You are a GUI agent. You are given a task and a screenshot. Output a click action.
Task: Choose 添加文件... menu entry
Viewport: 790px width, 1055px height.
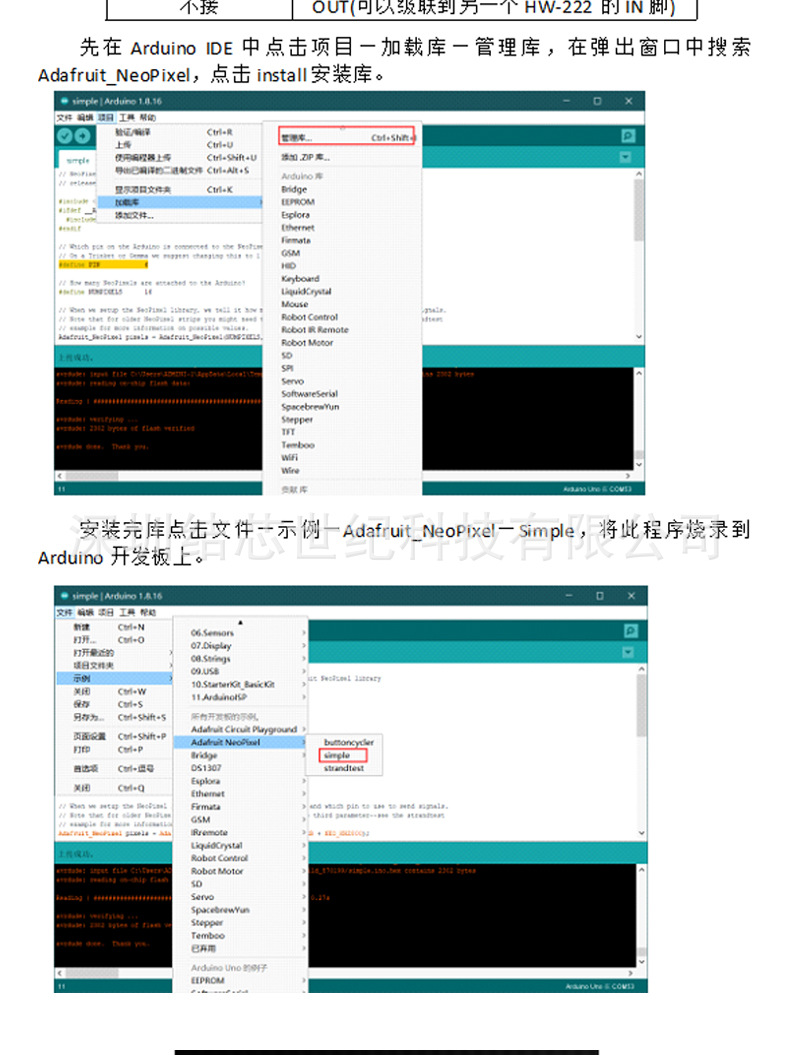point(179,215)
